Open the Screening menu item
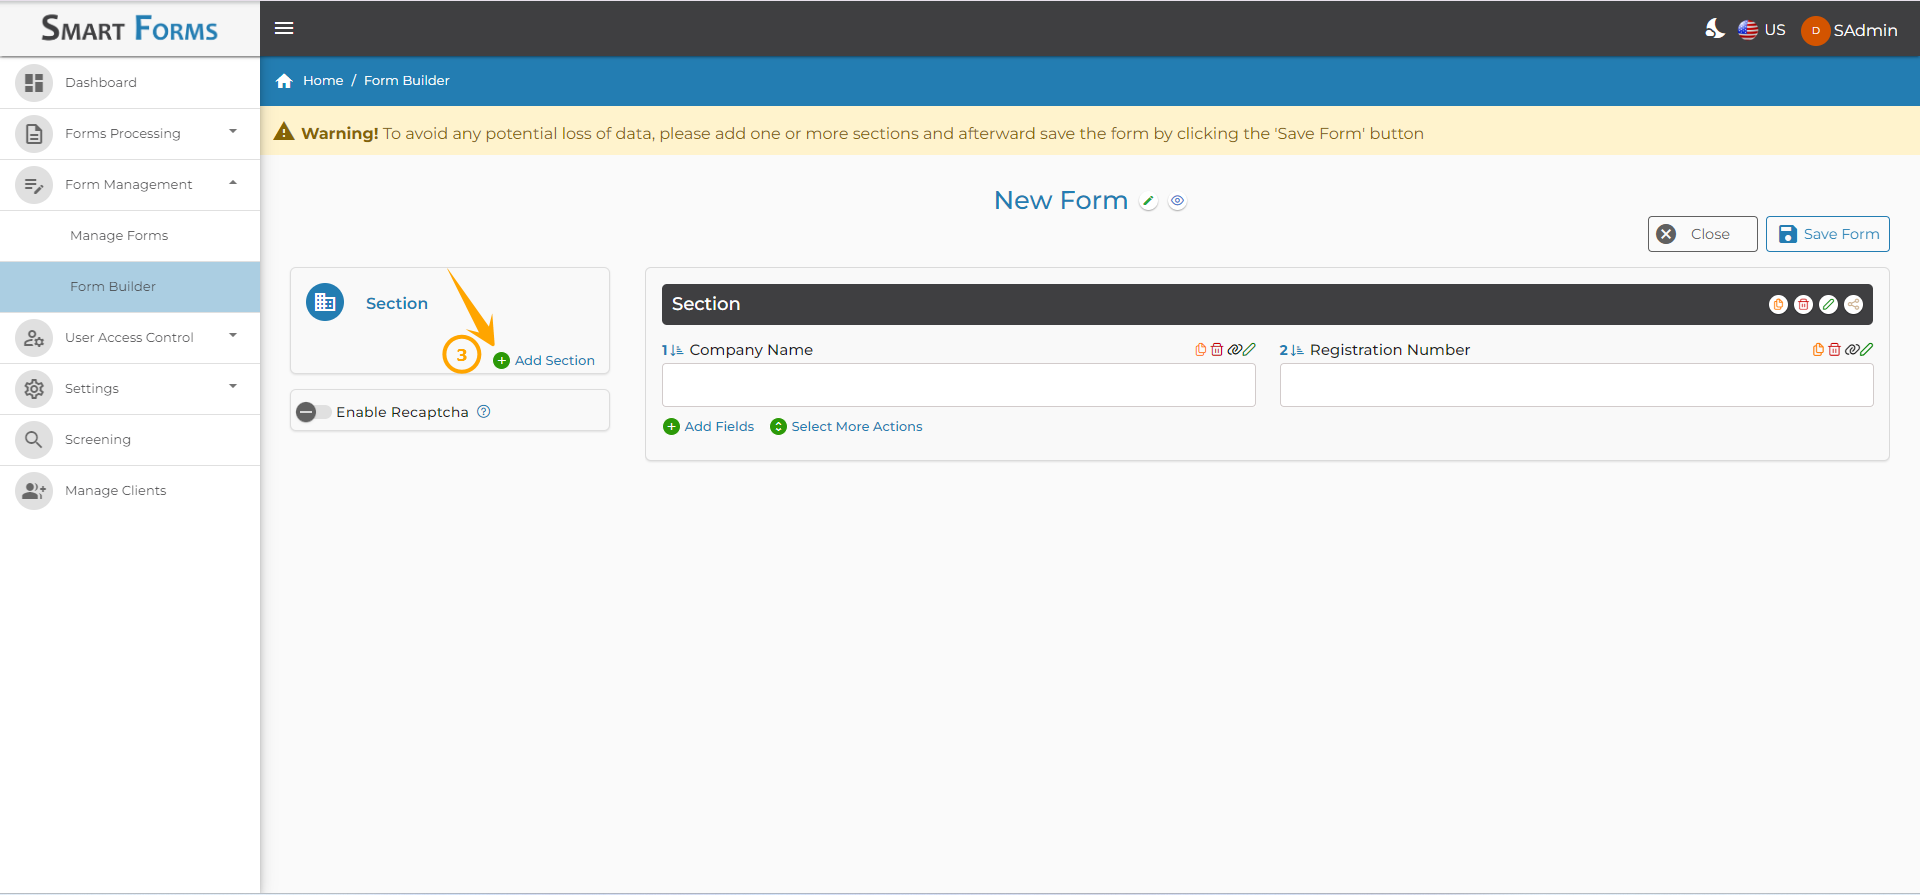 tap(130, 440)
